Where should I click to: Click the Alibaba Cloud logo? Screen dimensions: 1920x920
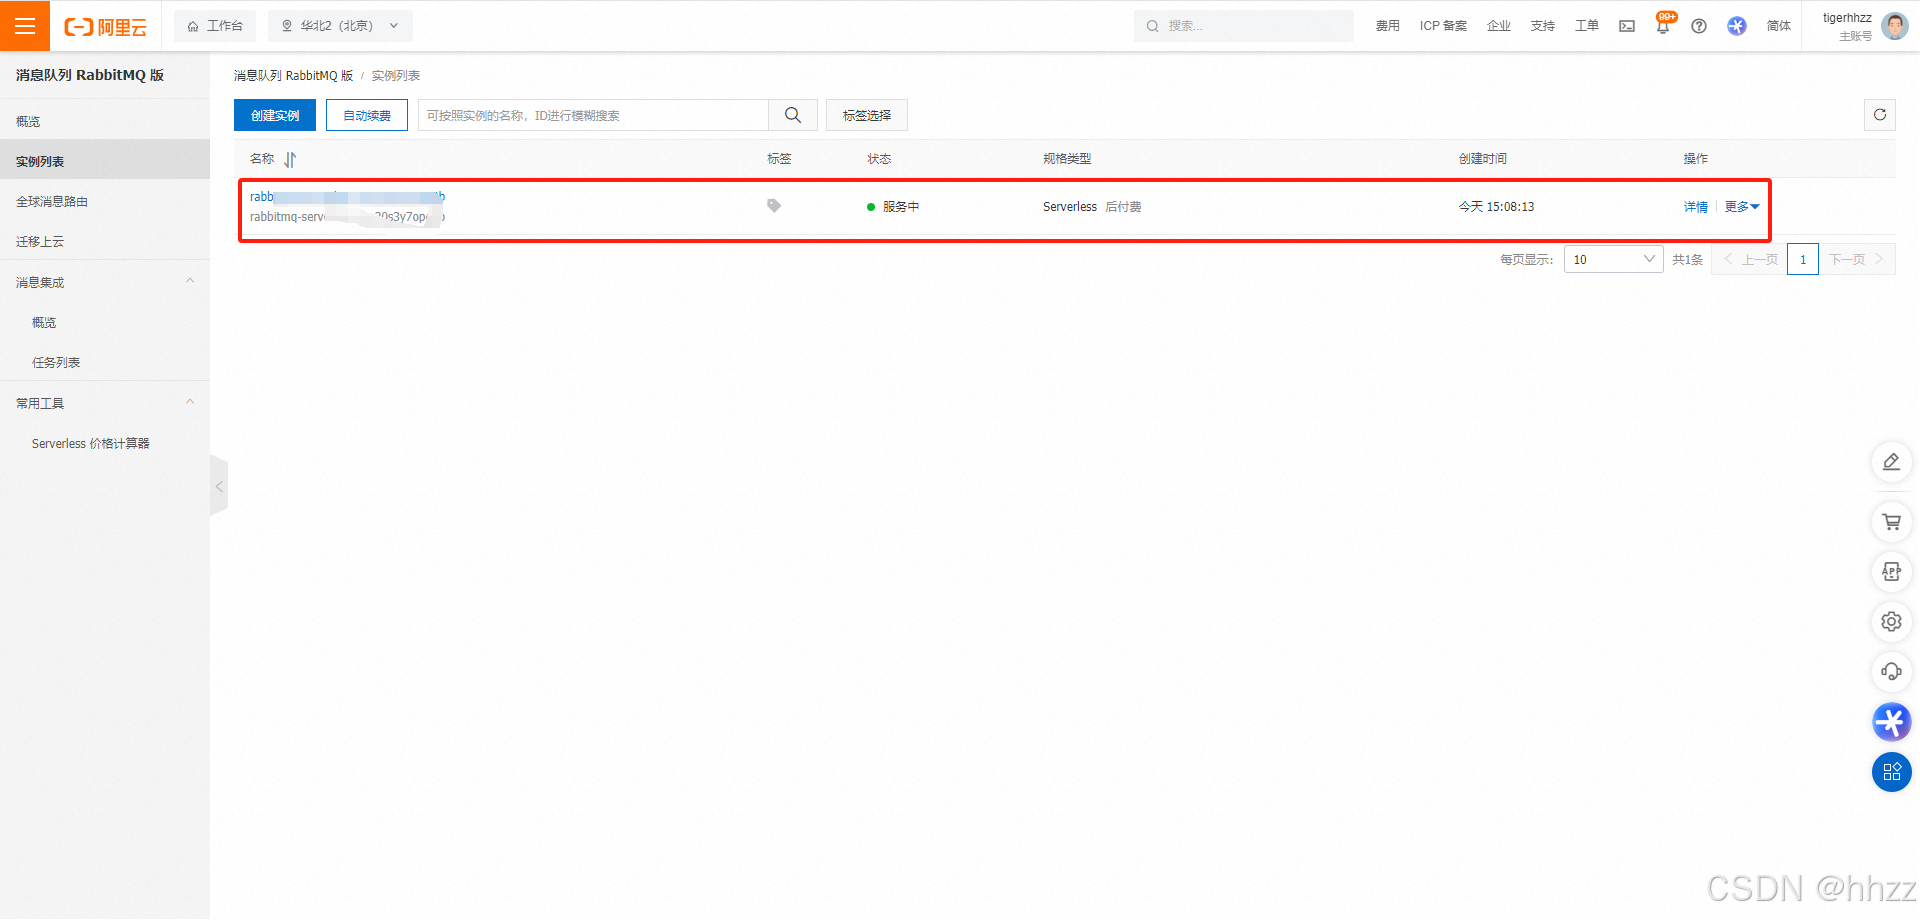[x=105, y=27]
